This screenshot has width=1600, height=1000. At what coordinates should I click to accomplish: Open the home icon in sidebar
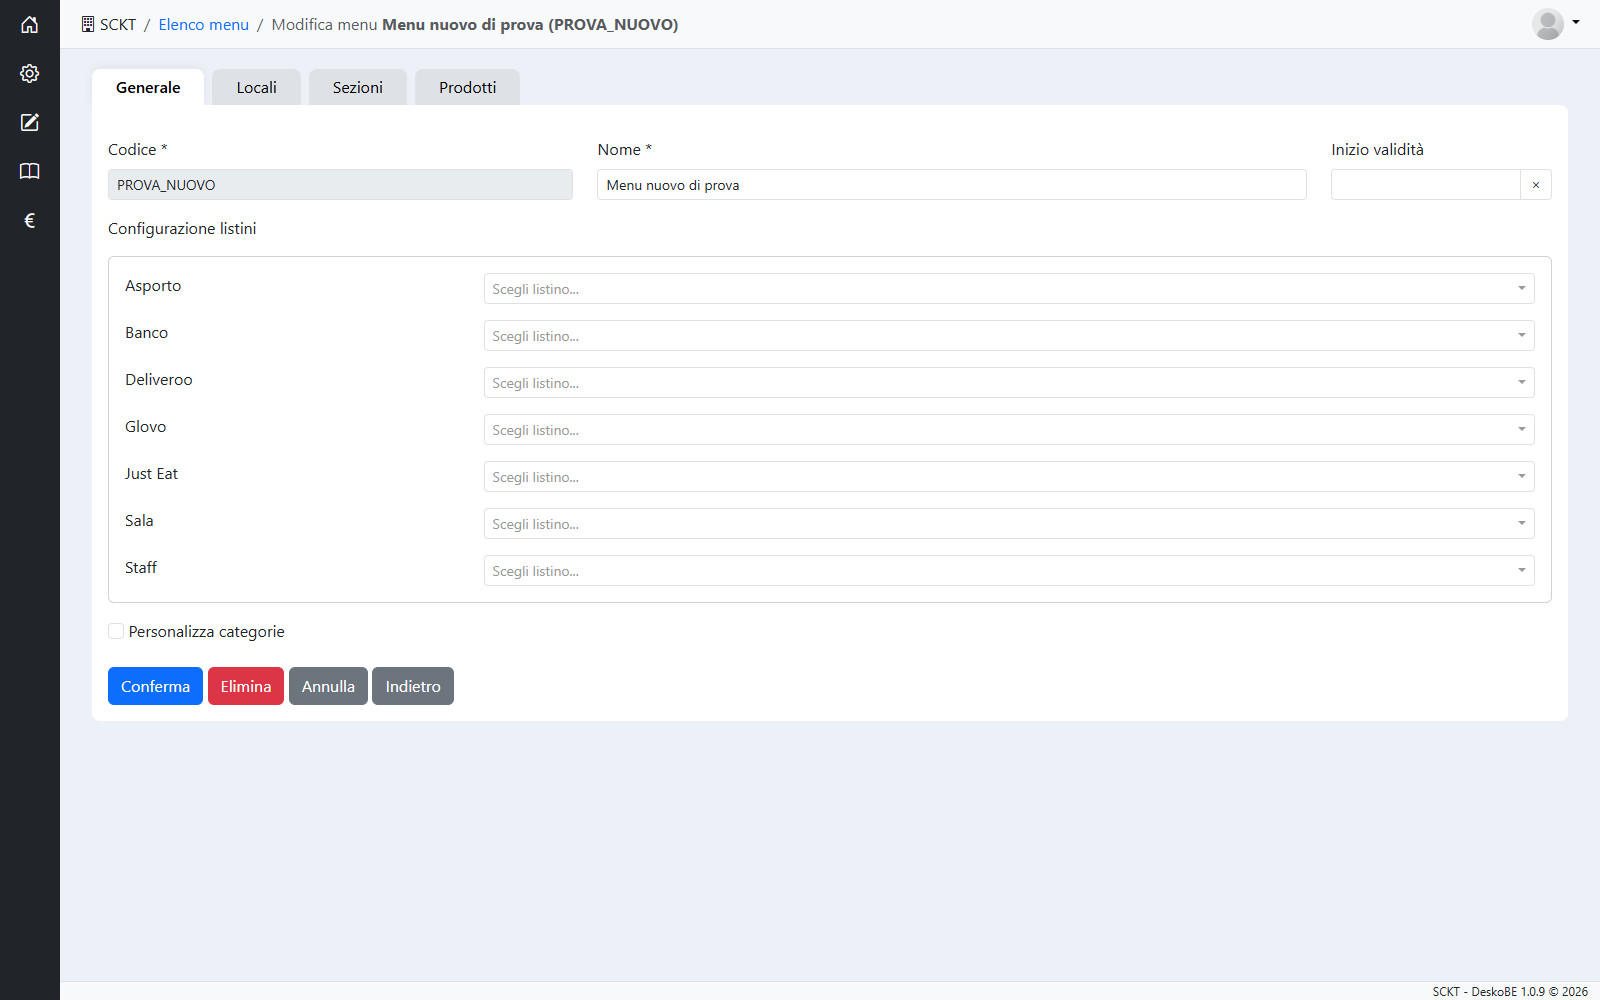coord(30,24)
